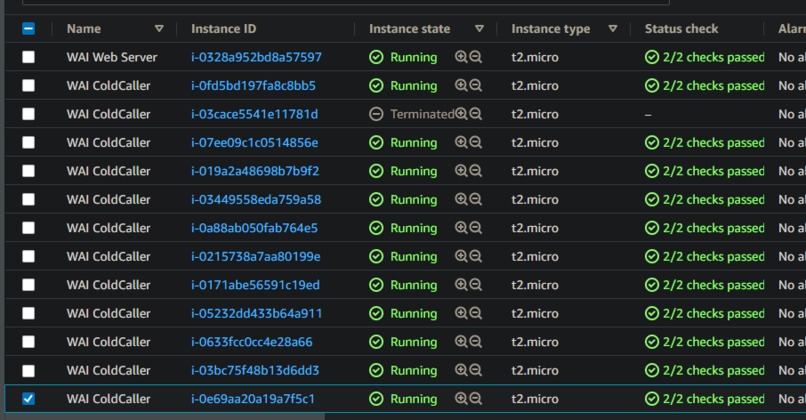This screenshot has height=420, width=806.
Task: Click zoom-in filter icon for i-07ee09c1c0514856e
Action: [x=461, y=142]
